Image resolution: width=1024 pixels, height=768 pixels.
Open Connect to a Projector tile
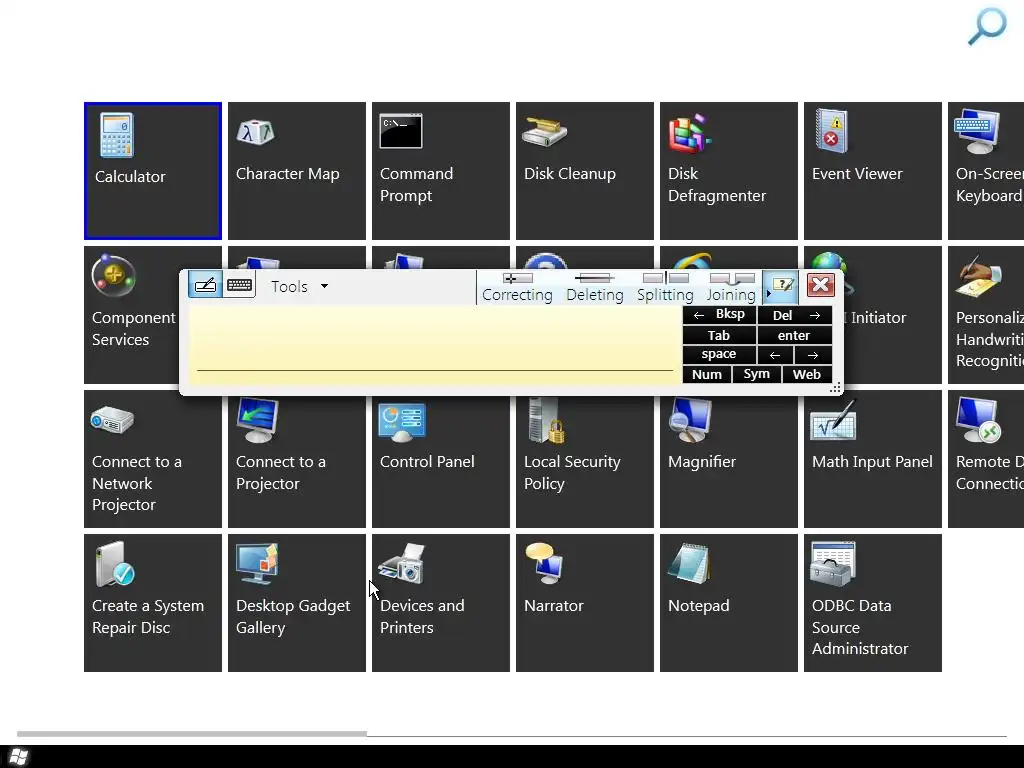(297, 462)
